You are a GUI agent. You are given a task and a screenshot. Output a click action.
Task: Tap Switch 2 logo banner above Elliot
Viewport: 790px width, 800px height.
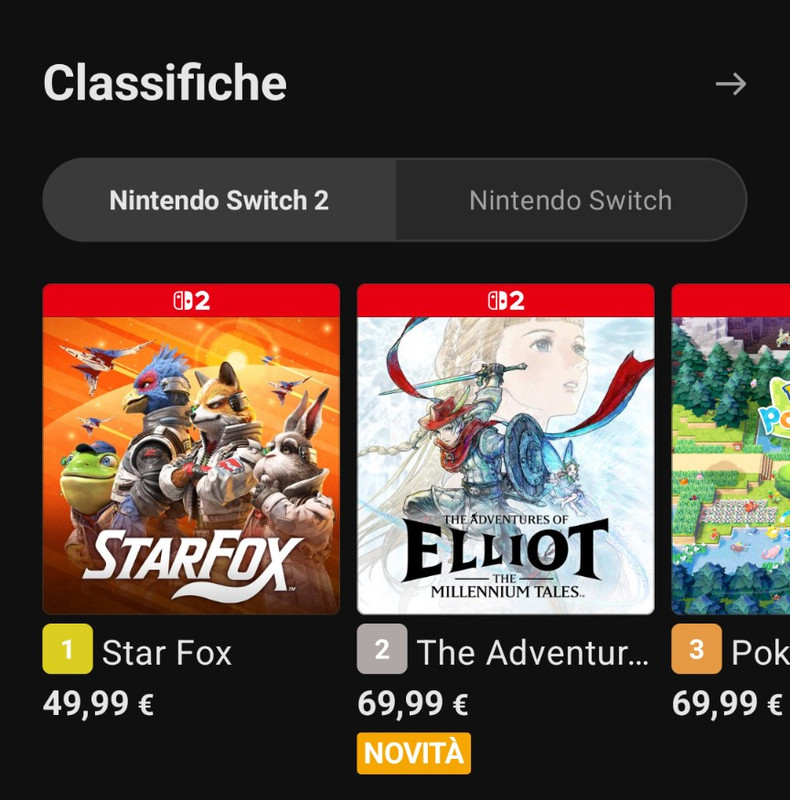(x=506, y=301)
